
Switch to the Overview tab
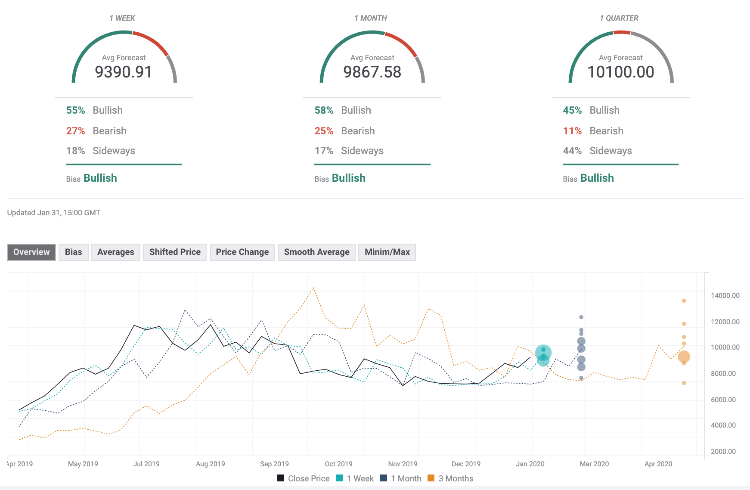32,252
